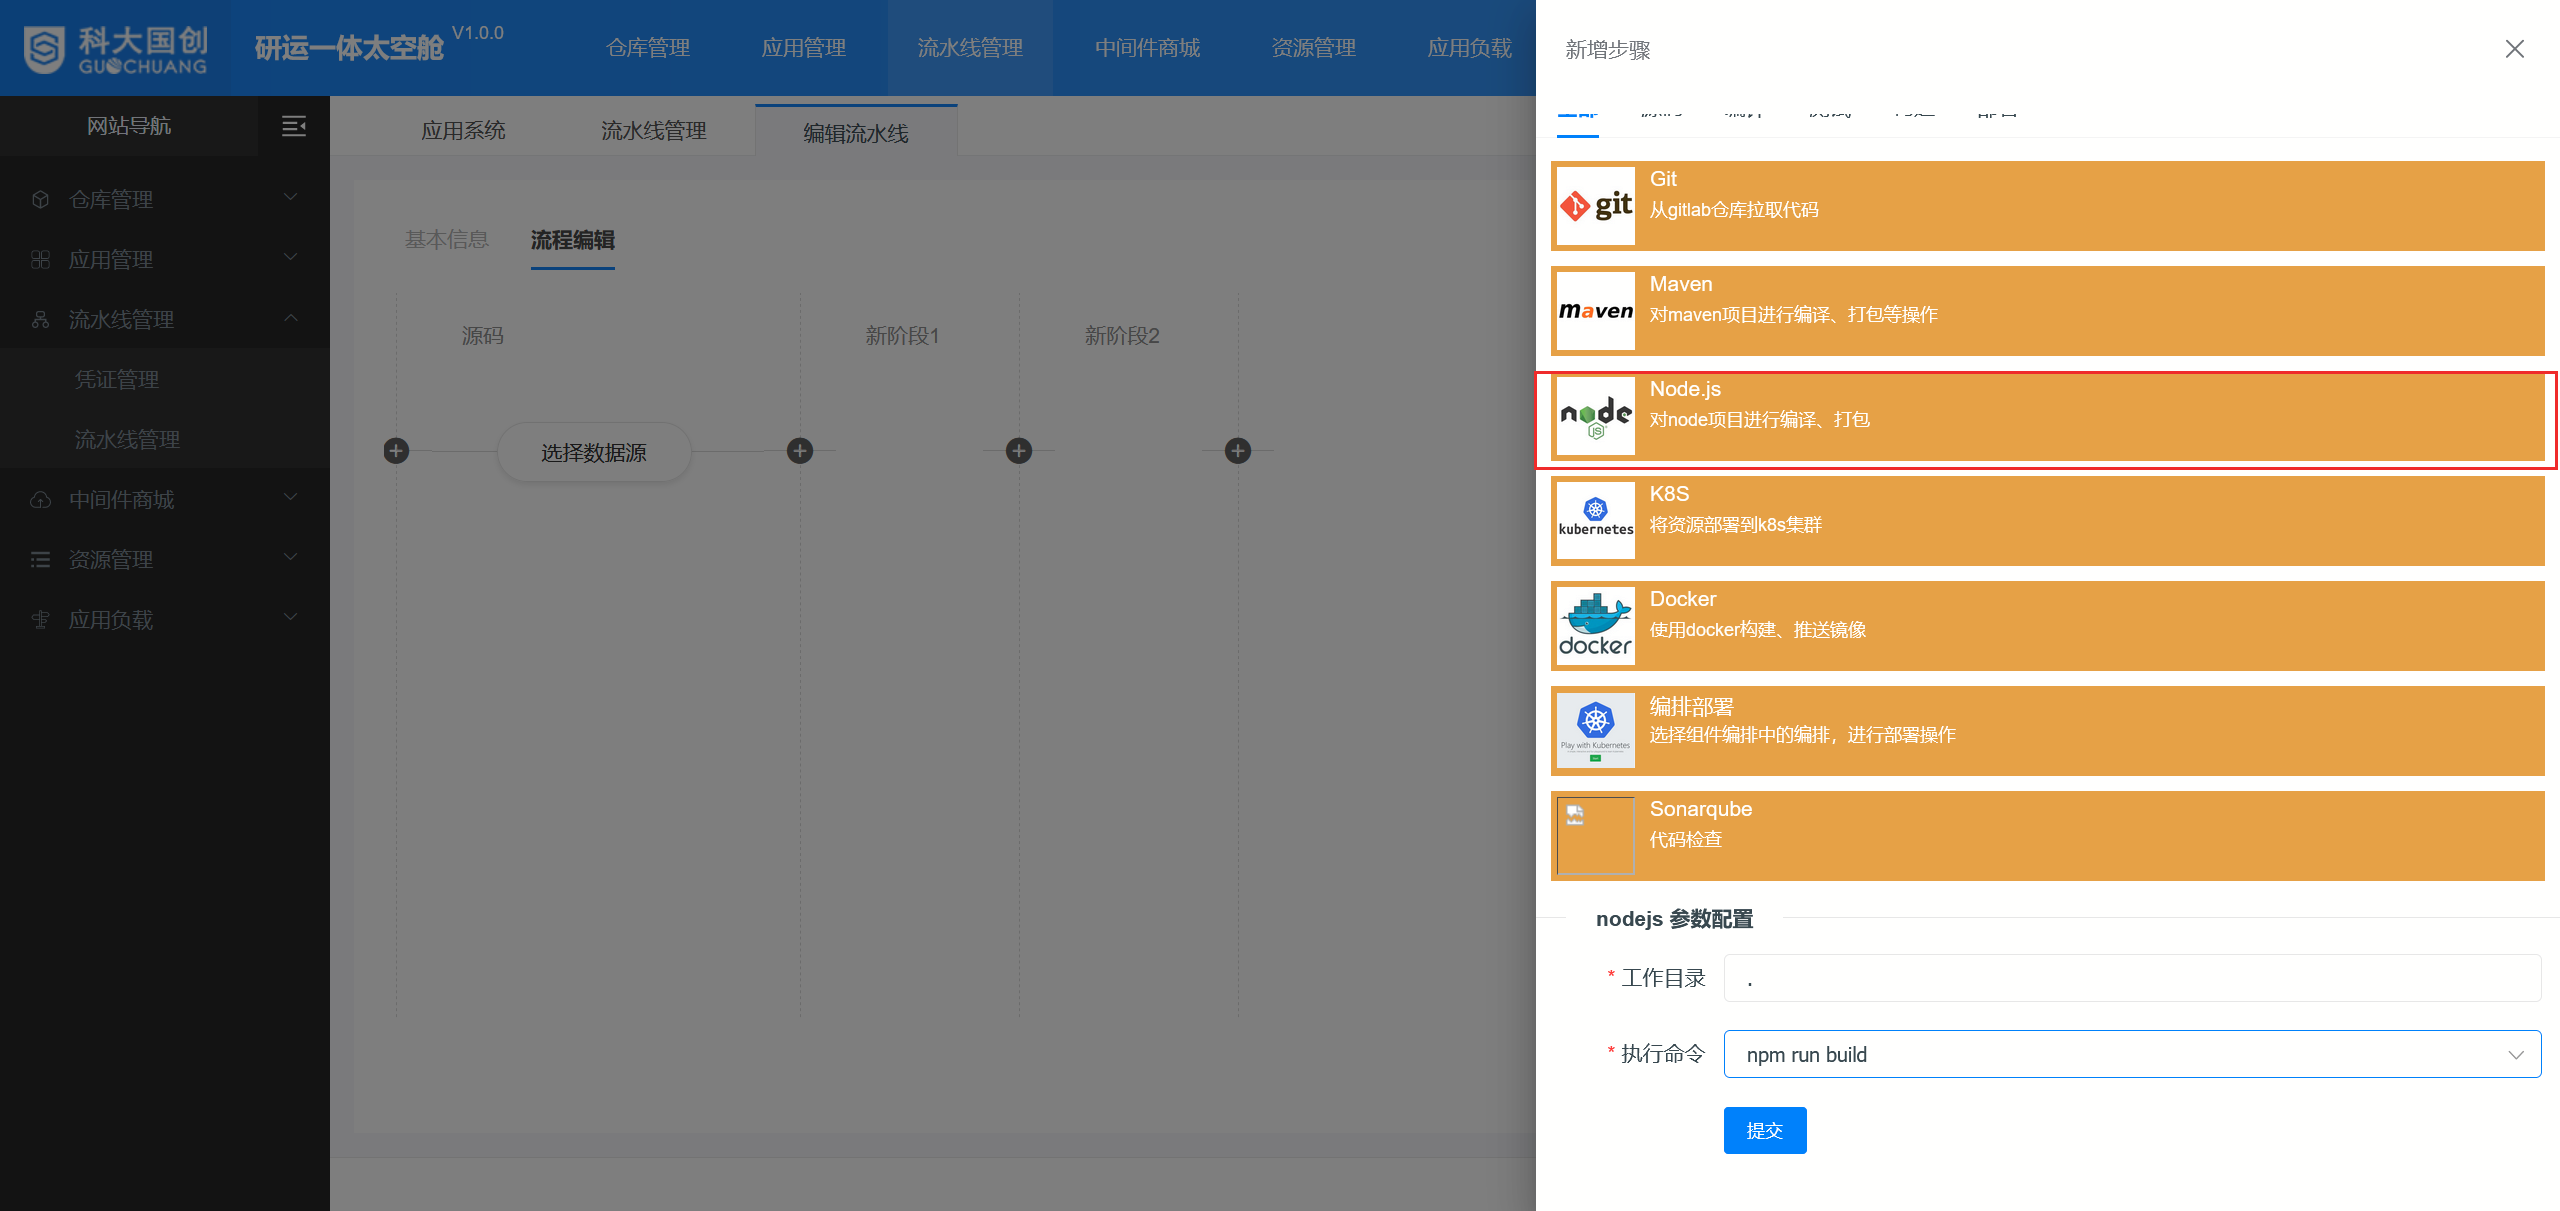This screenshot has height=1211, width=2560.
Task: Select the Sonarqube 代码检查 step
Action: (1686, 840)
